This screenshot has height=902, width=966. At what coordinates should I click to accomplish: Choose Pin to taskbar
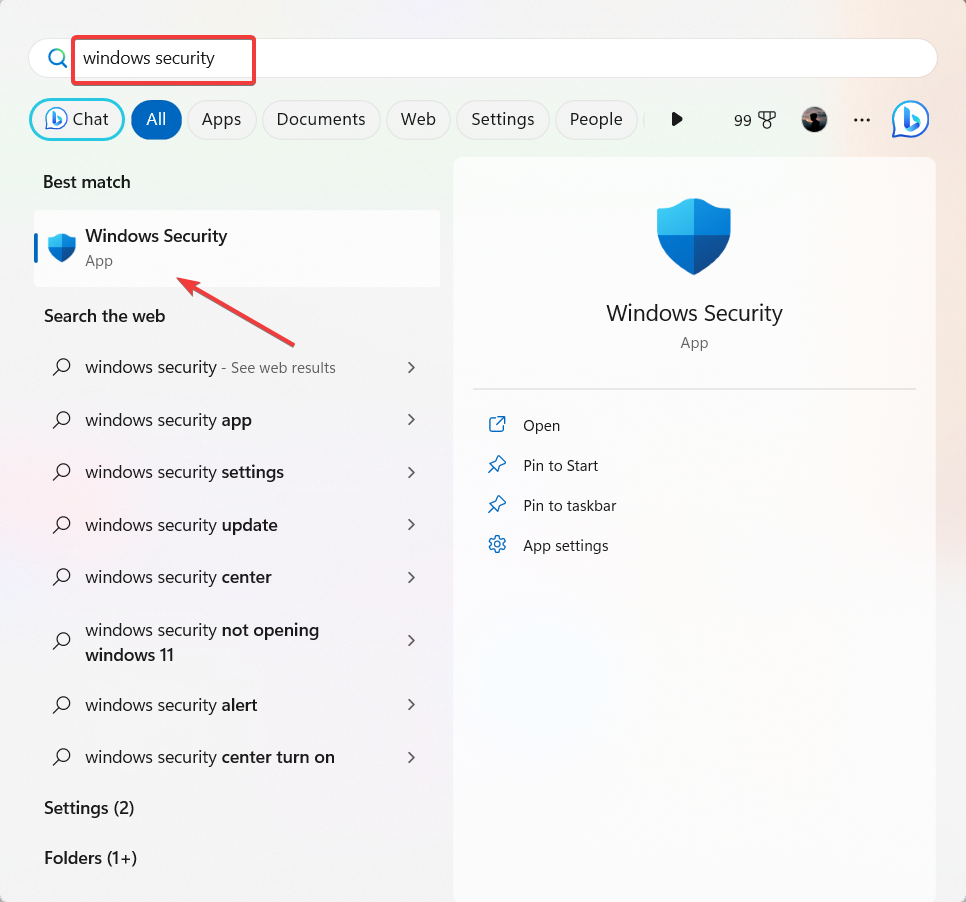570,506
